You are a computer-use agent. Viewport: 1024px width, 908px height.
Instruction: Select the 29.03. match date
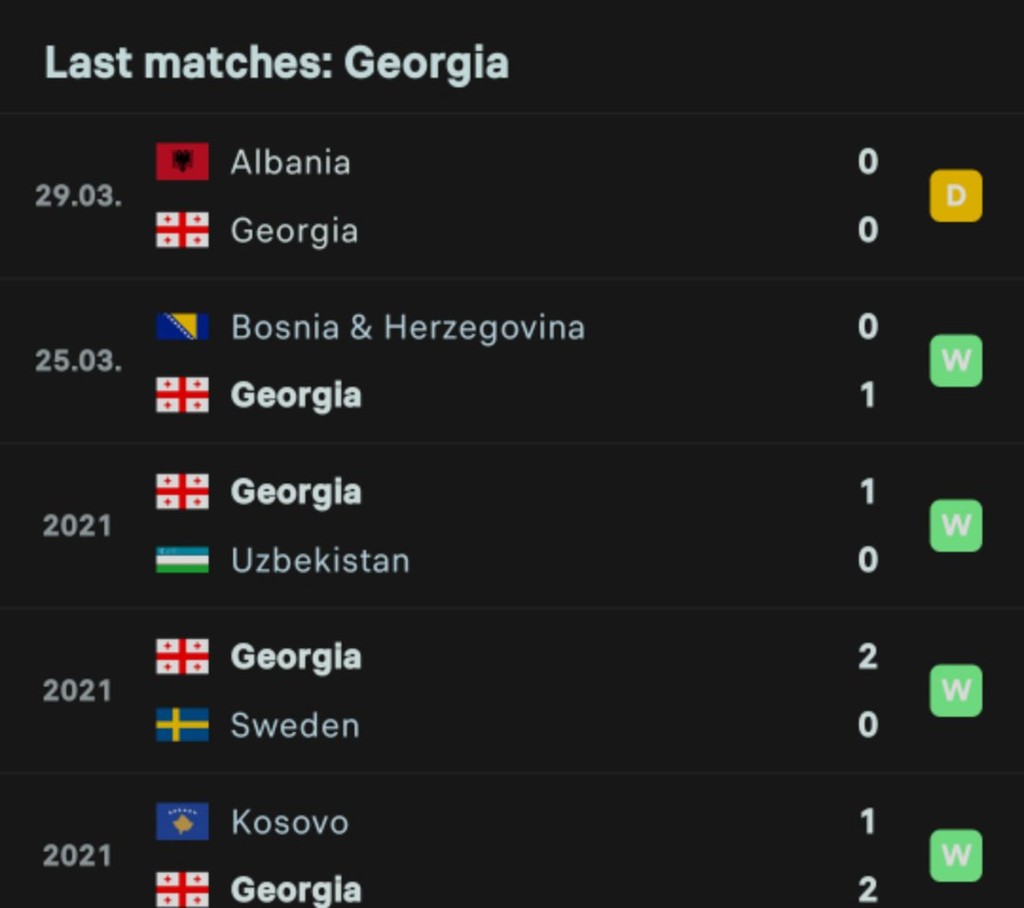(x=78, y=195)
